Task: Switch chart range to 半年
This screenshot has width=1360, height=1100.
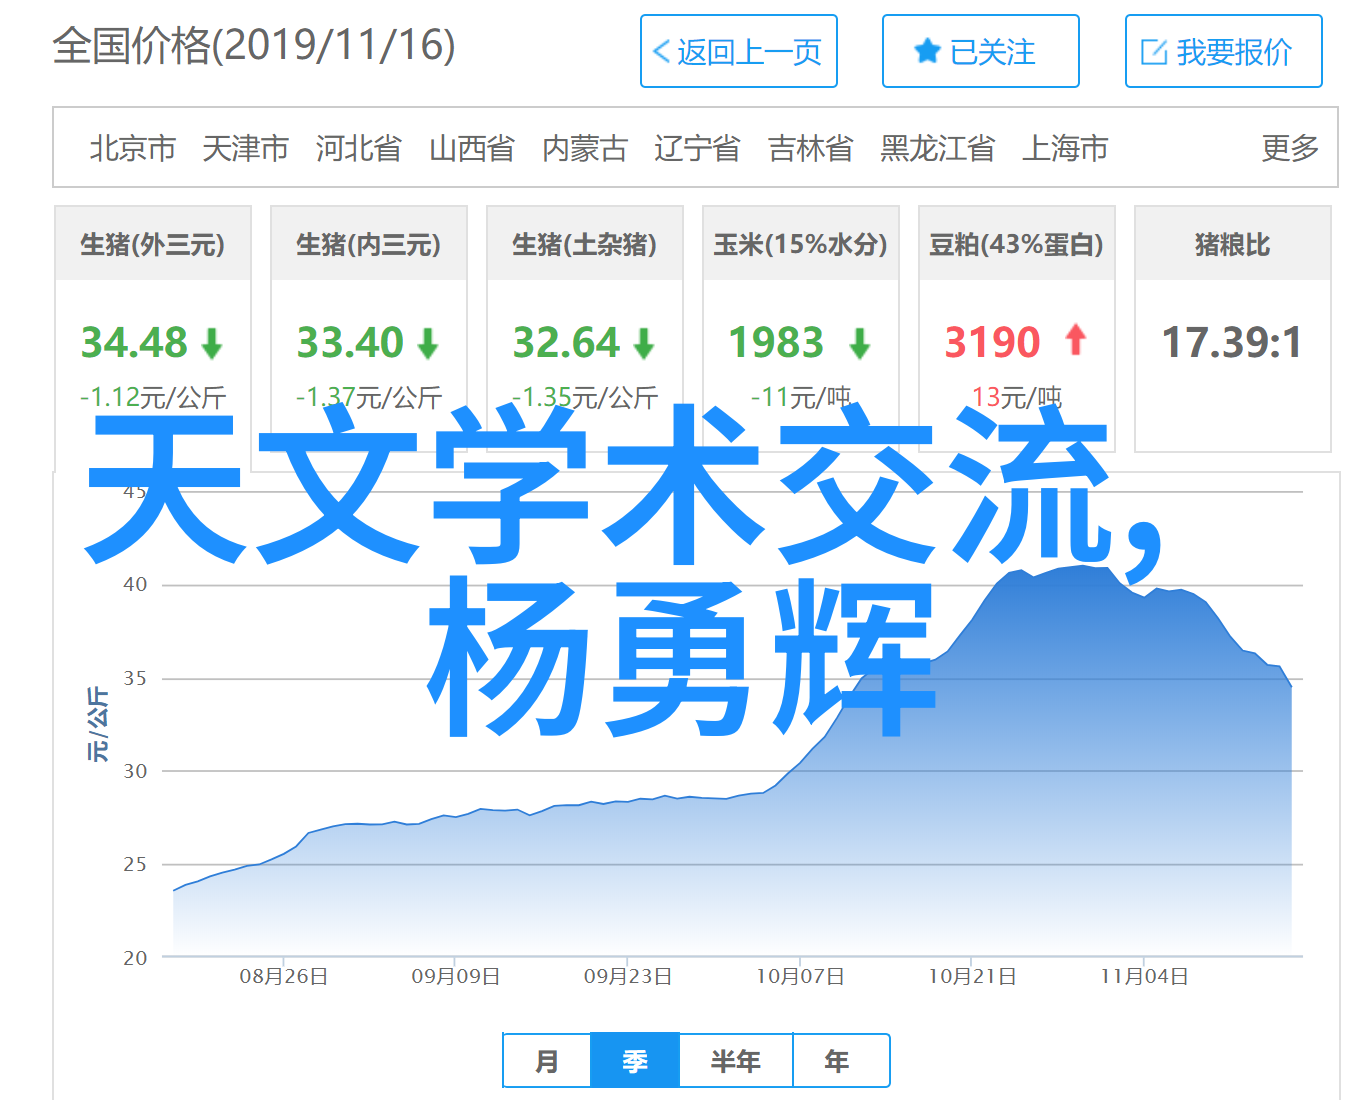Action: coord(736,1061)
